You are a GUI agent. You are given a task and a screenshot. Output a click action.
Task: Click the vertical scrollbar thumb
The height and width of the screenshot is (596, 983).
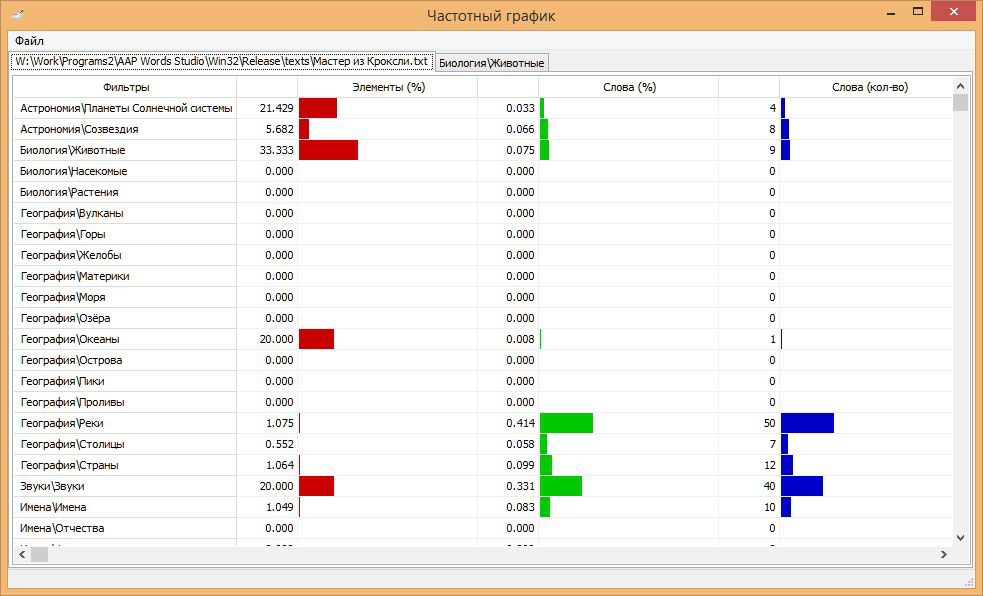(x=960, y=102)
